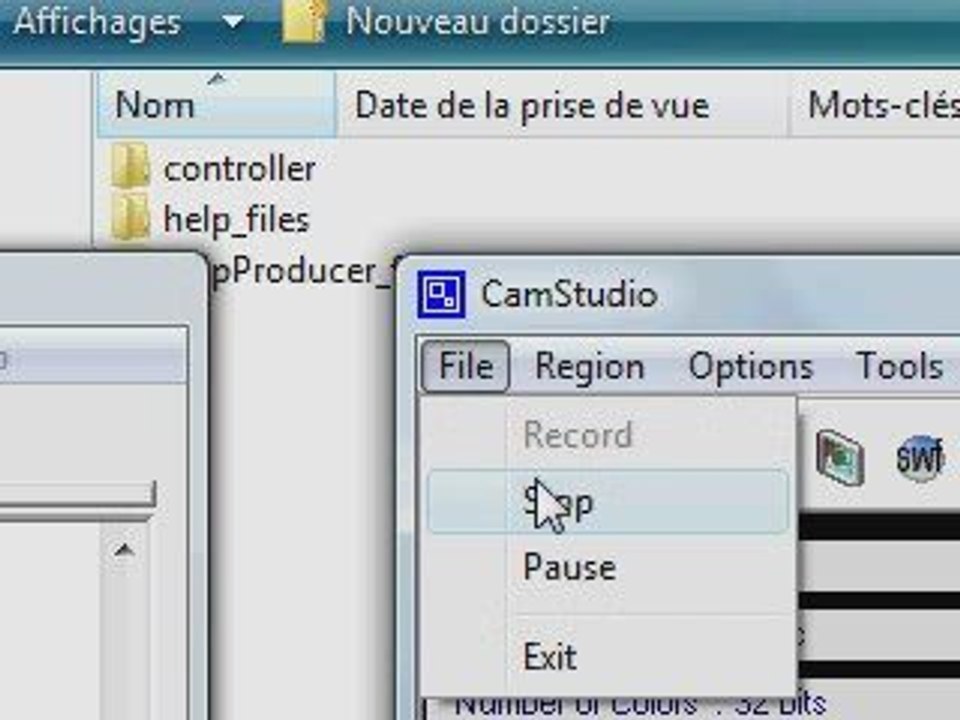The height and width of the screenshot is (720, 960).
Task: Open the Options menu
Action: coord(751,366)
